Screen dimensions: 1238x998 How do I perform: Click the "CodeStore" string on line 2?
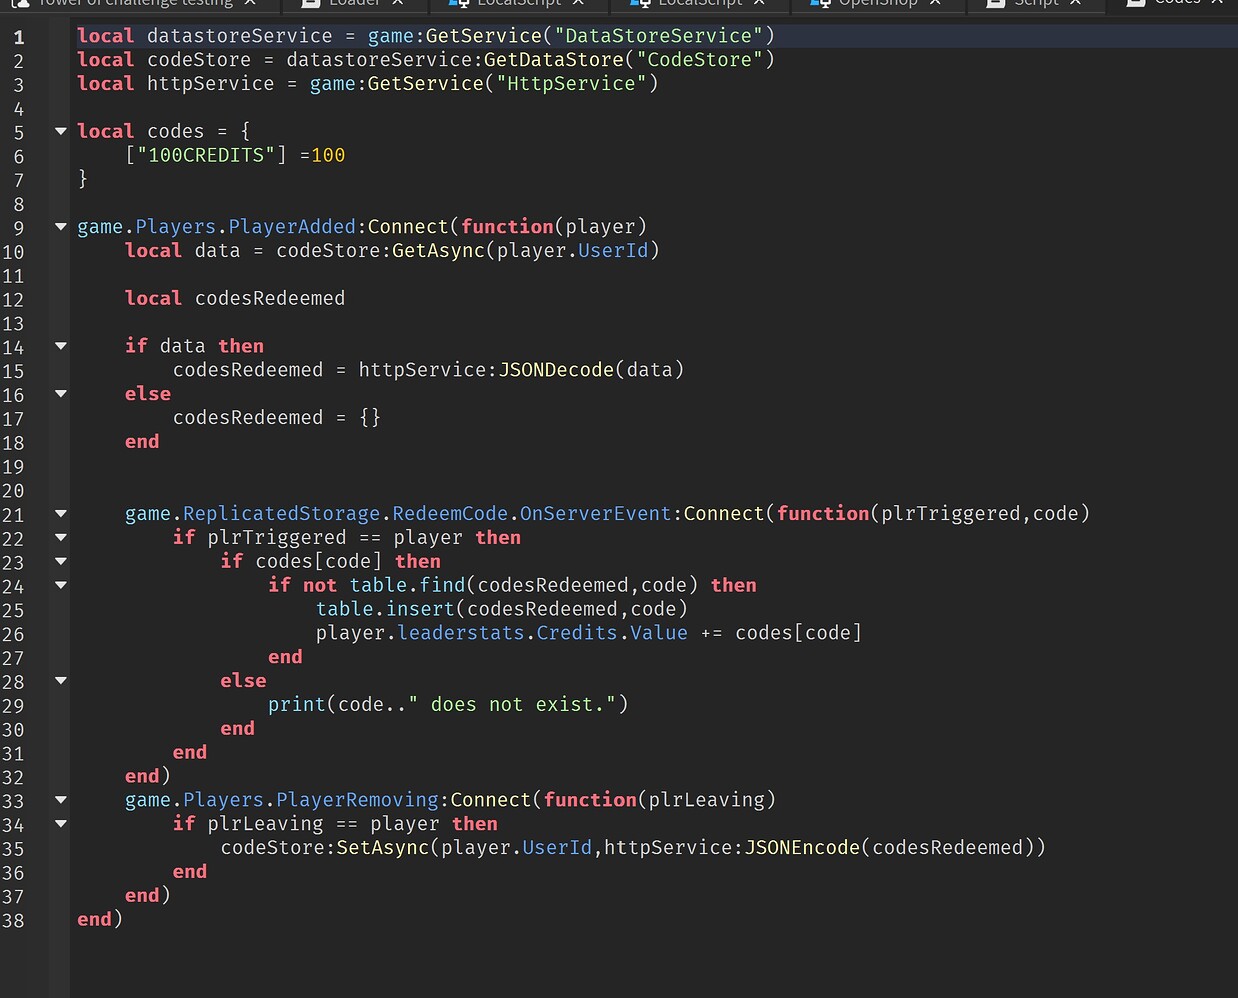[699, 60]
